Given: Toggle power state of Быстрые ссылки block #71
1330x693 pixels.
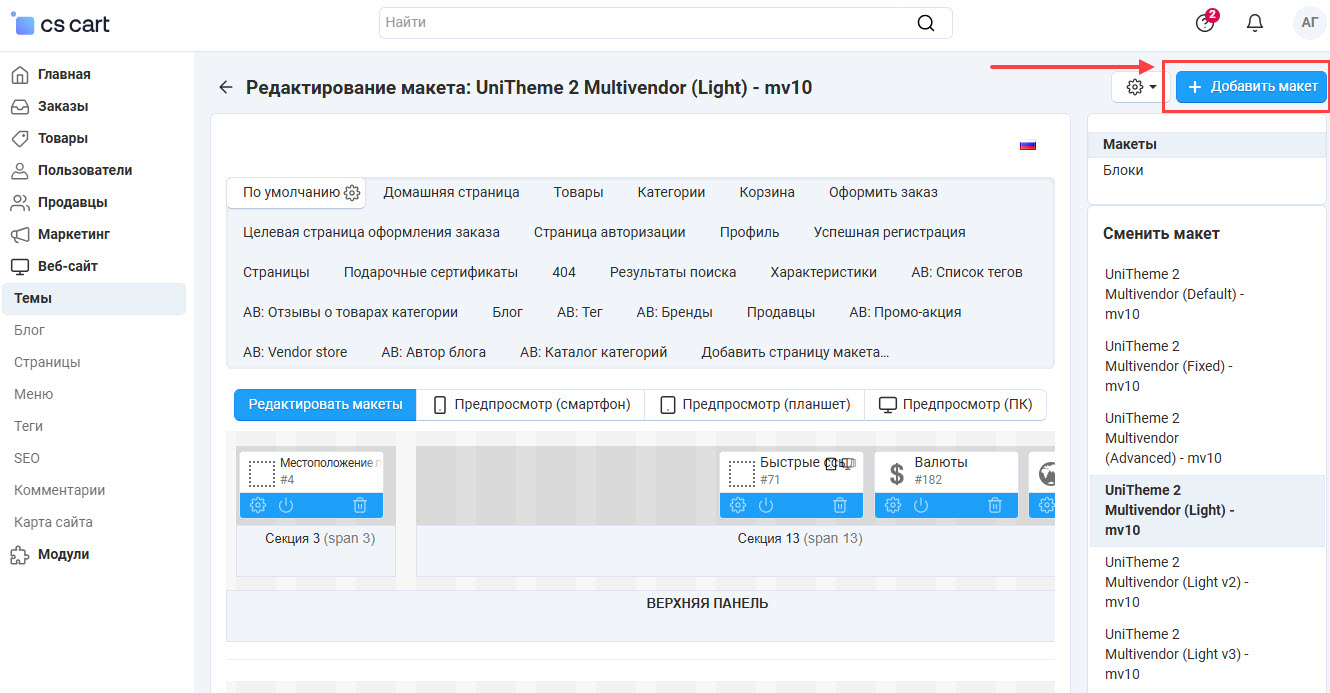Looking at the screenshot, I should click(x=766, y=505).
